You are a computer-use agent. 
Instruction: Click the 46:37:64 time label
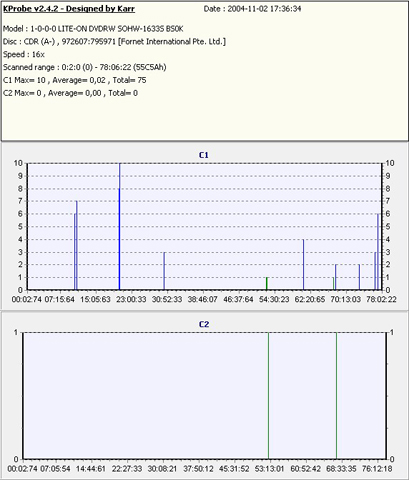coord(238,299)
